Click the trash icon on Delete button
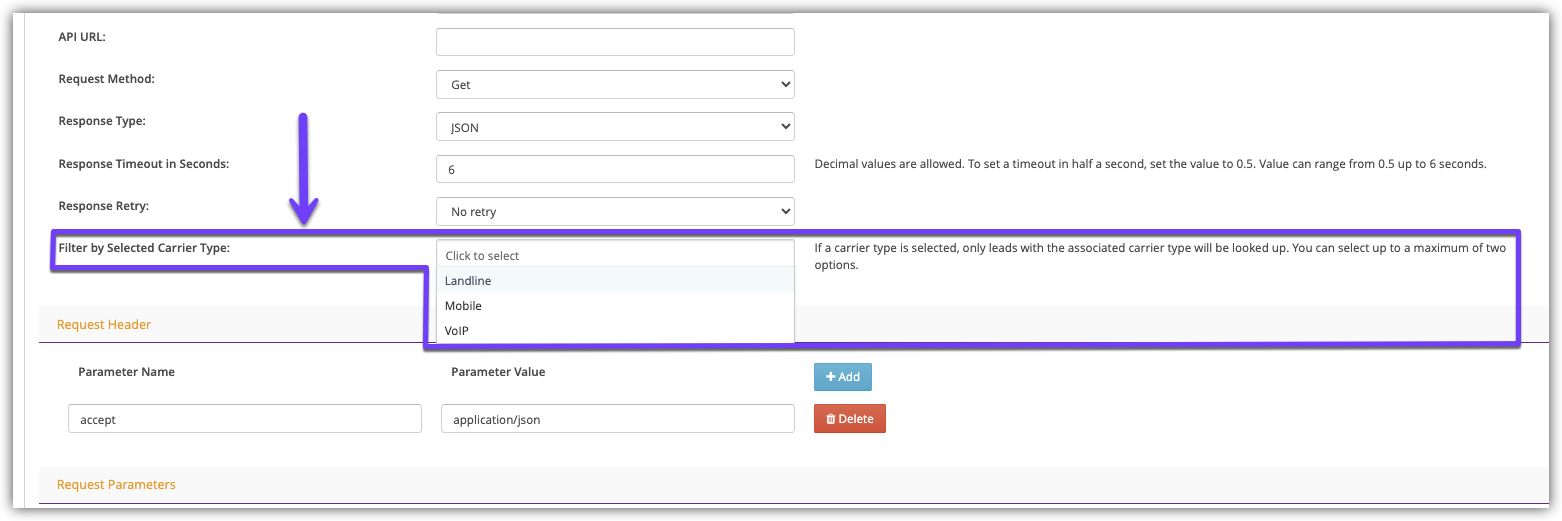 tap(830, 419)
